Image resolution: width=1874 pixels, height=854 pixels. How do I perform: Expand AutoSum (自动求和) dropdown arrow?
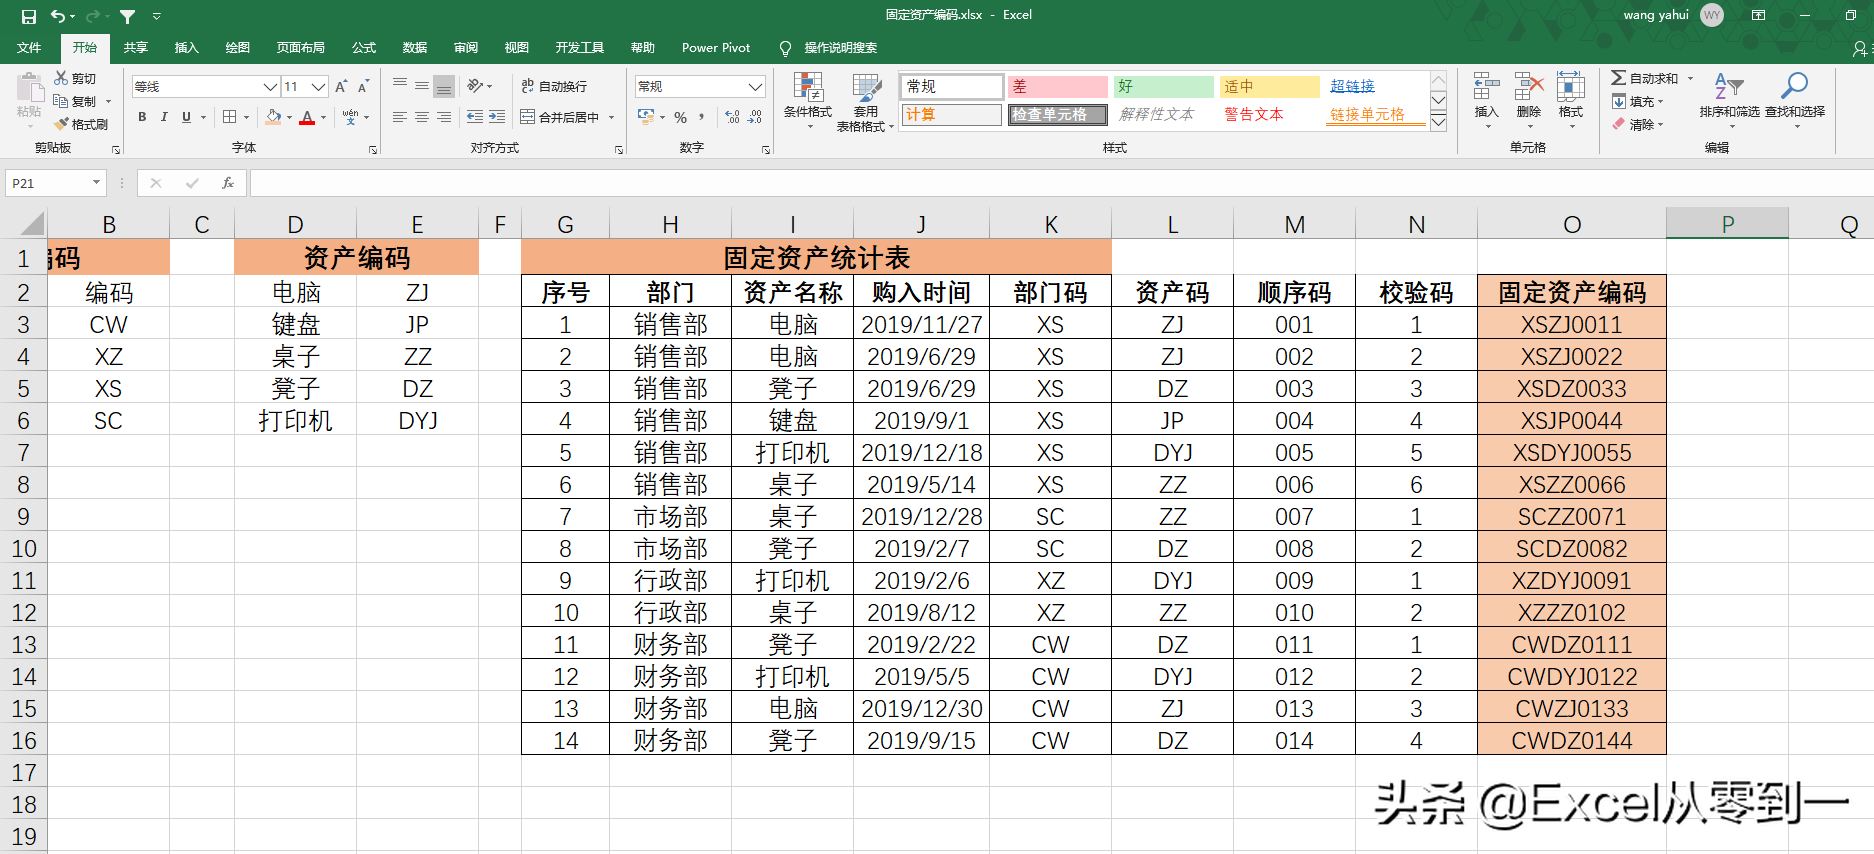pyautogui.click(x=1691, y=78)
